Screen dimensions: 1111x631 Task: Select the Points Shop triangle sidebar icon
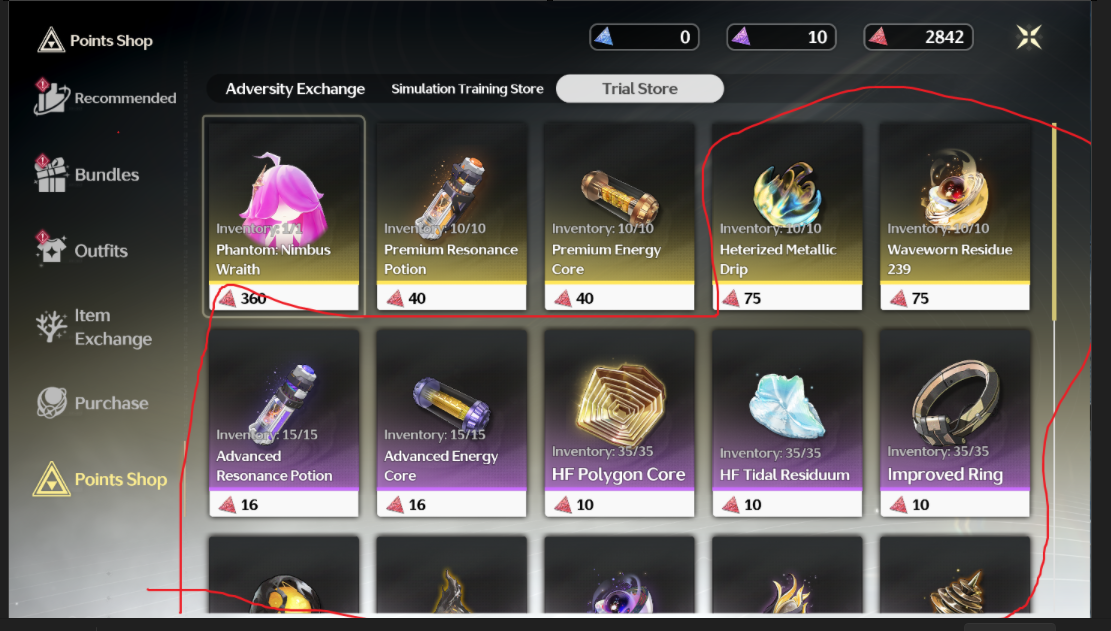[x=51, y=479]
